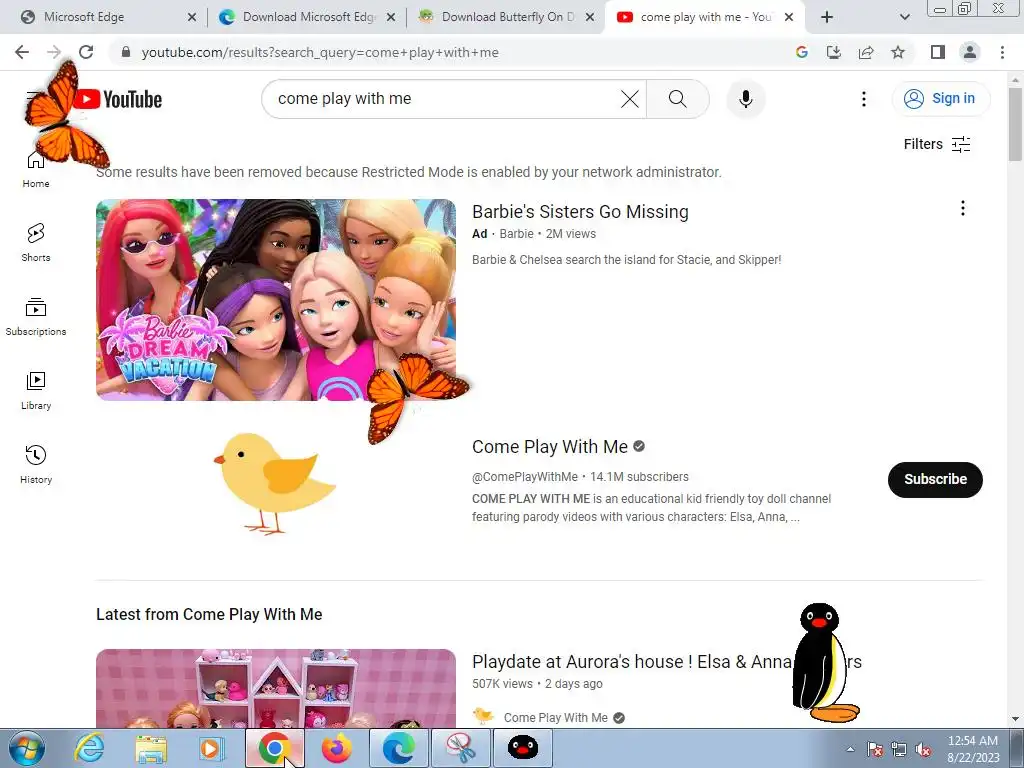Open the Come Play With Me chick avatar

[276, 483]
